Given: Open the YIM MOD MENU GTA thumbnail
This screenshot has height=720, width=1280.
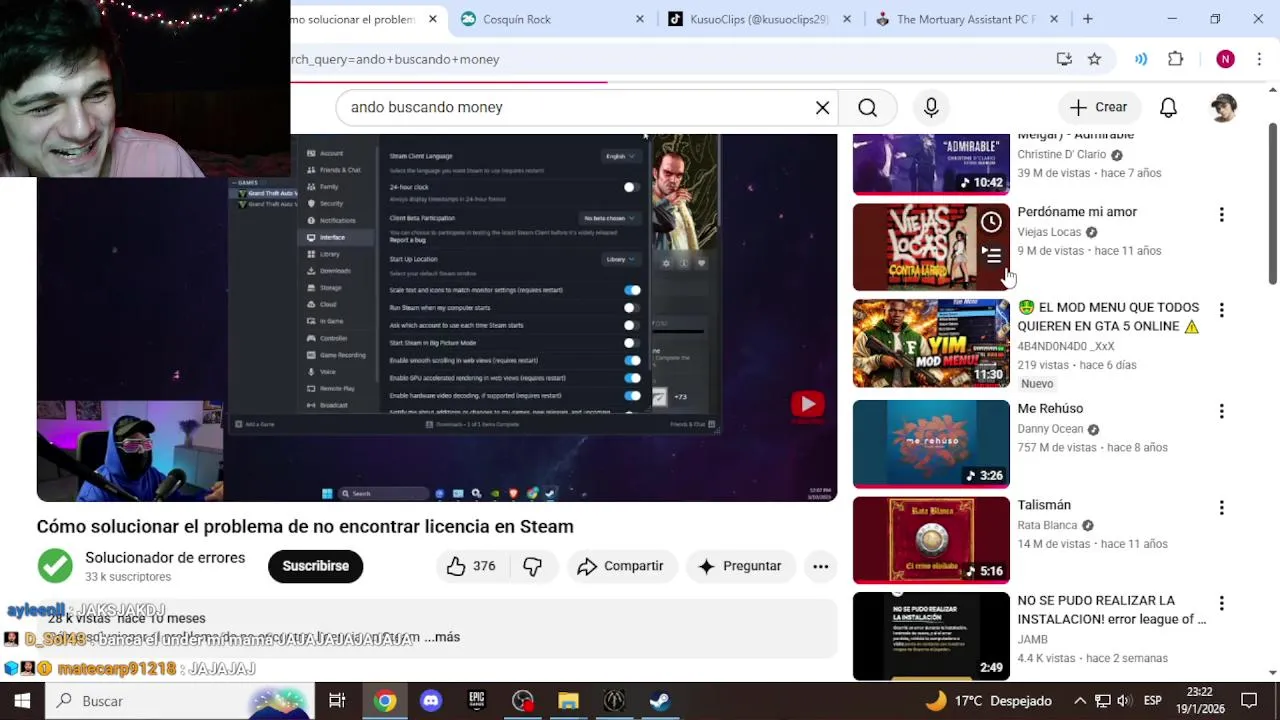Looking at the screenshot, I should 931,343.
